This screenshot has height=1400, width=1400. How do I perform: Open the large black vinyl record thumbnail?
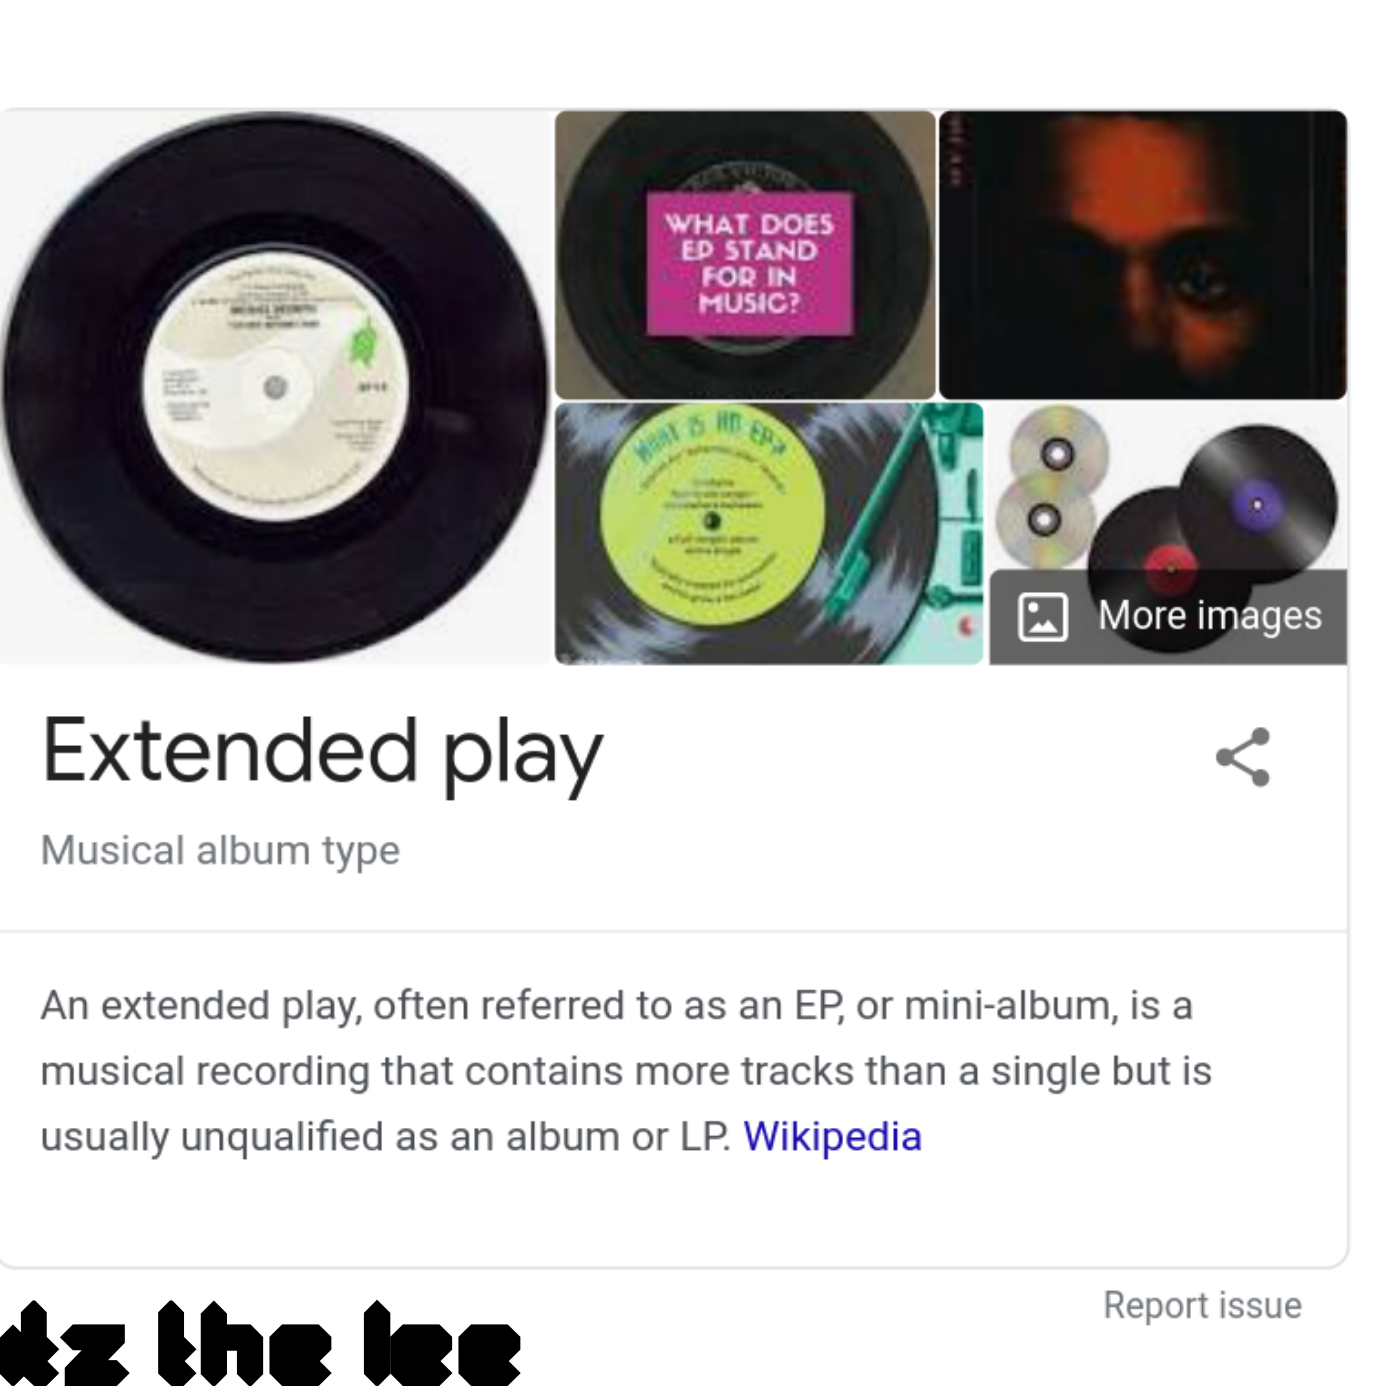pos(276,387)
